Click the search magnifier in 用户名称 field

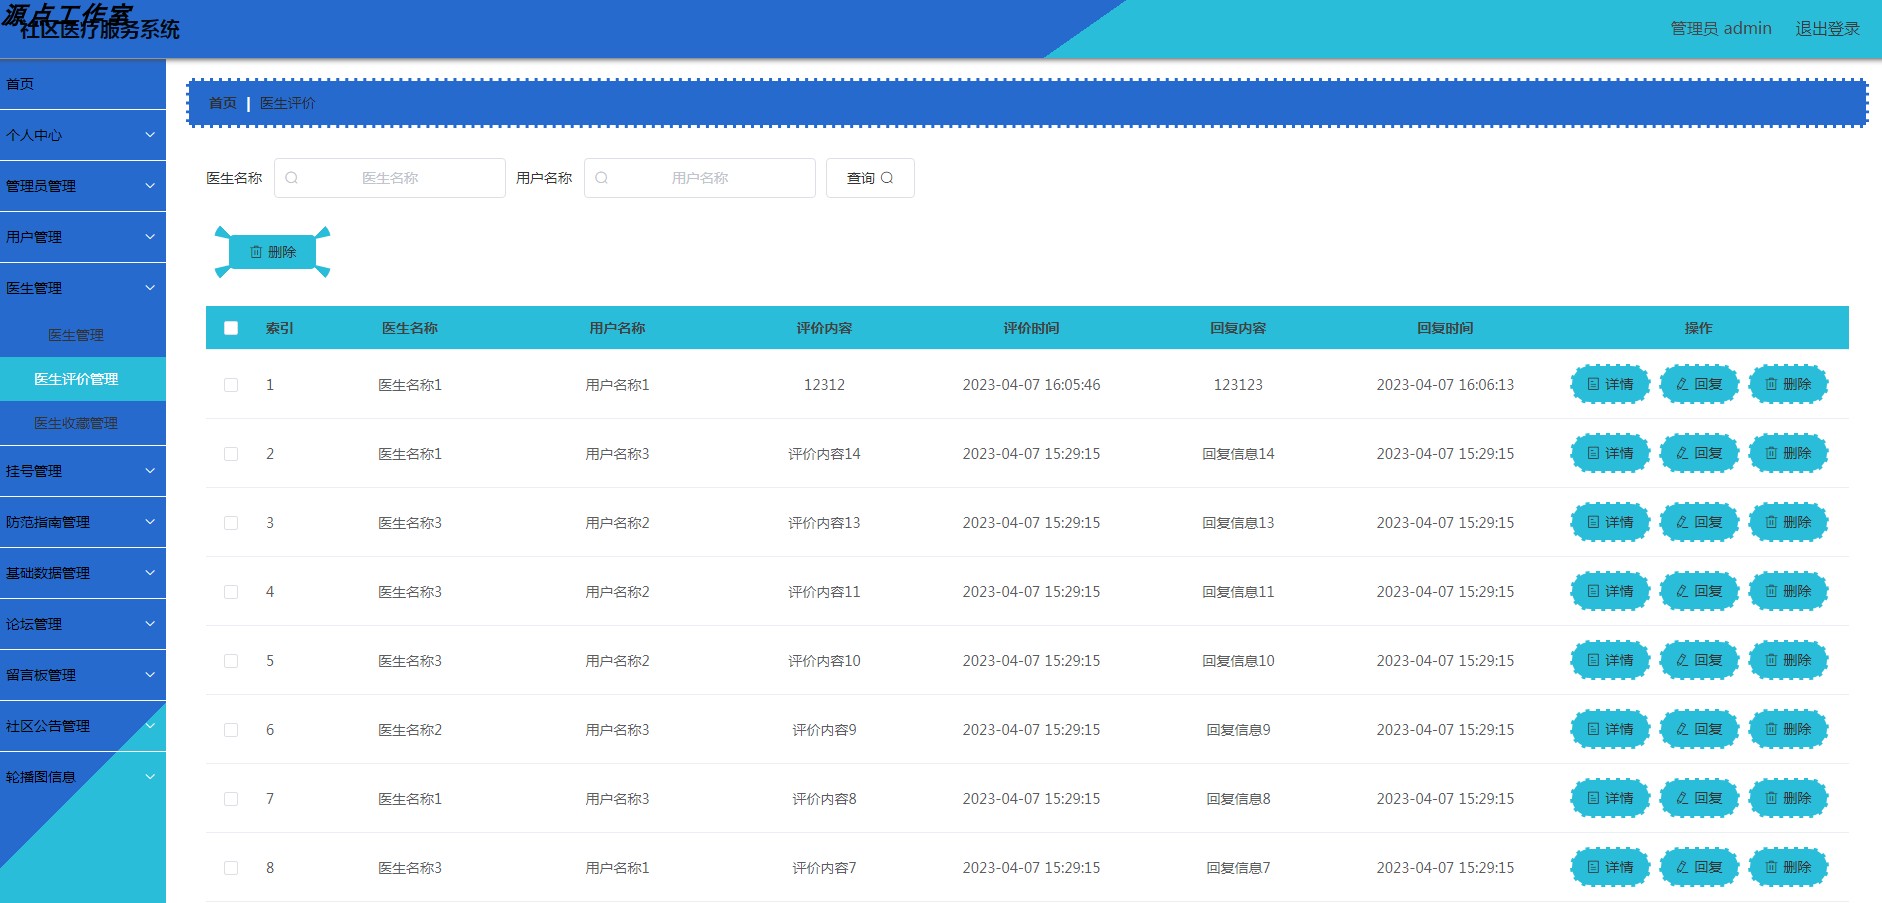click(x=600, y=177)
